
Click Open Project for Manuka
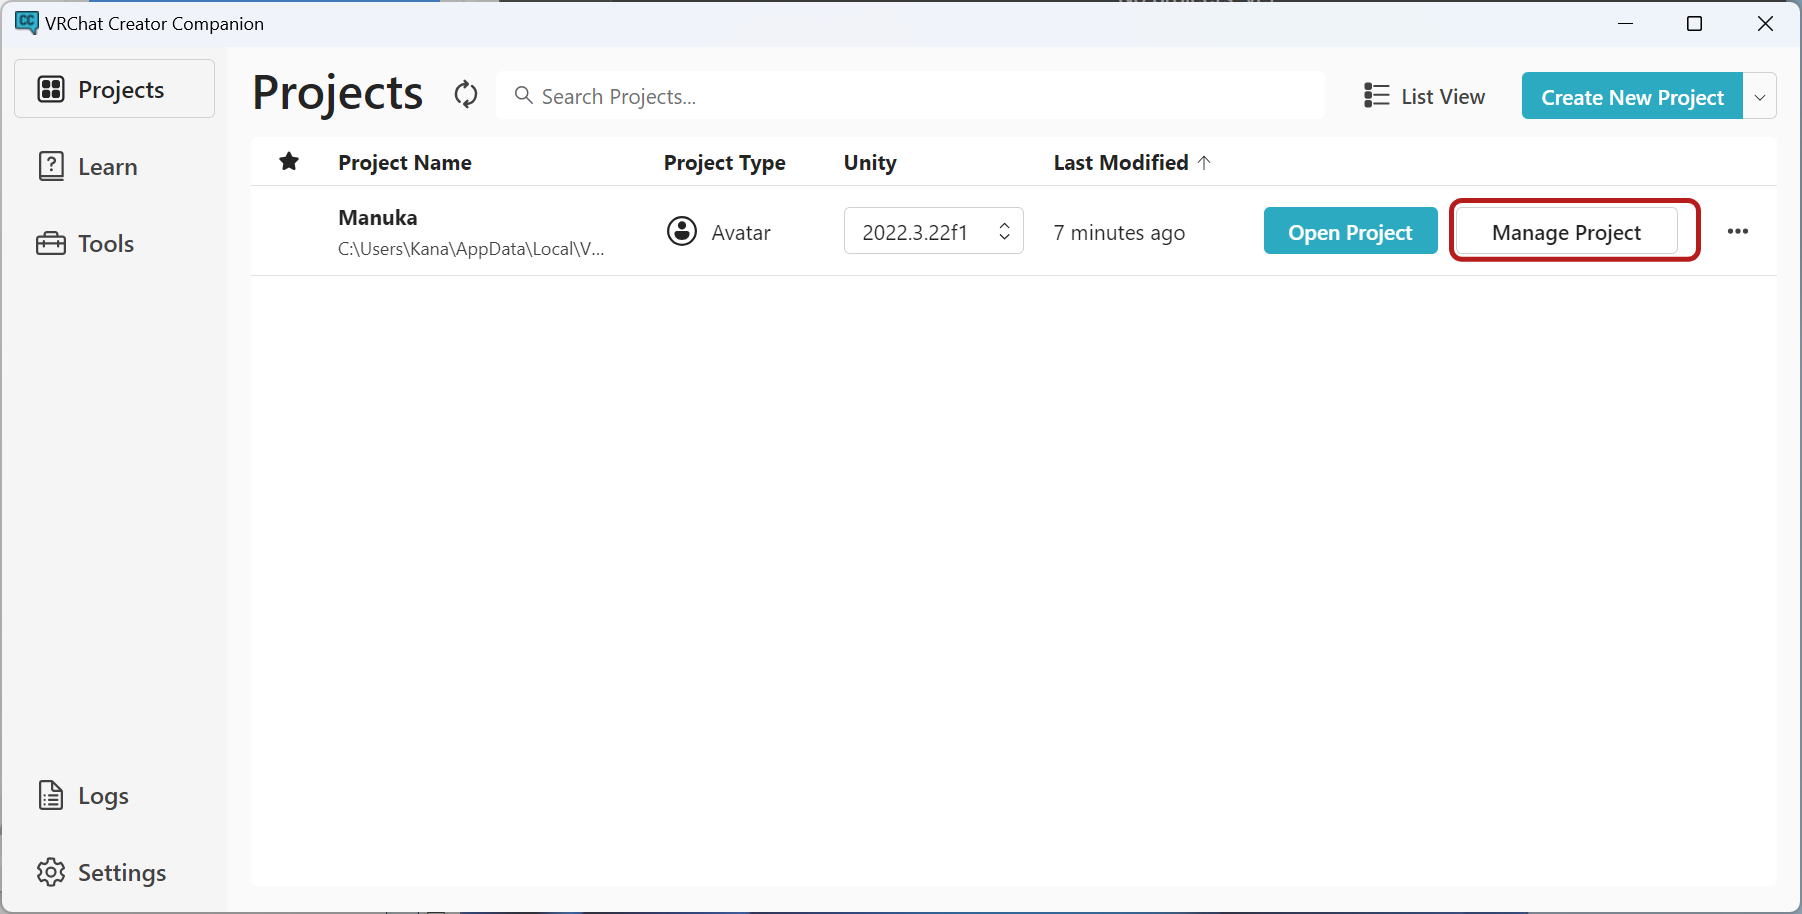pos(1350,231)
